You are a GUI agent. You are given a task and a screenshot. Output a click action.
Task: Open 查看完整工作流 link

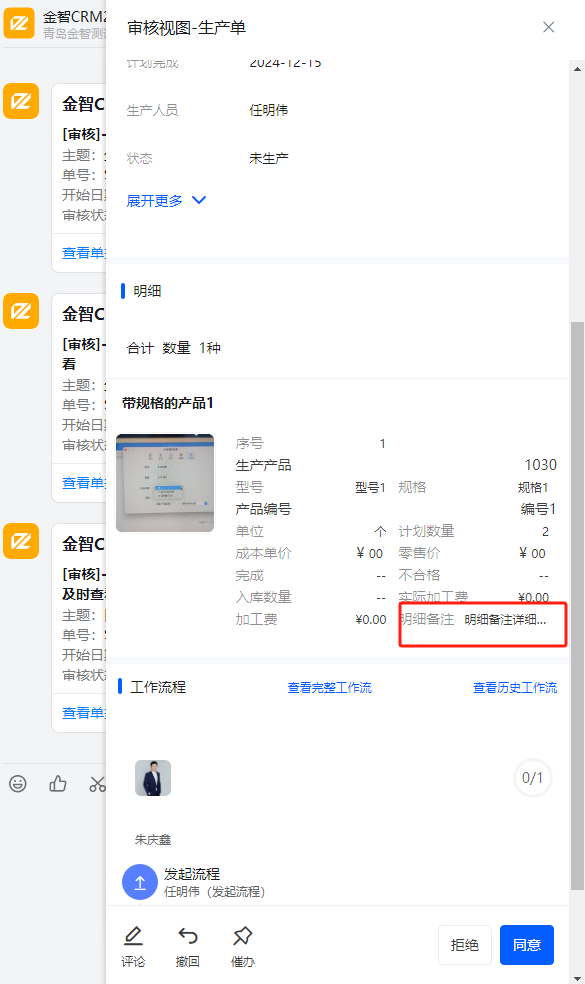click(330, 688)
